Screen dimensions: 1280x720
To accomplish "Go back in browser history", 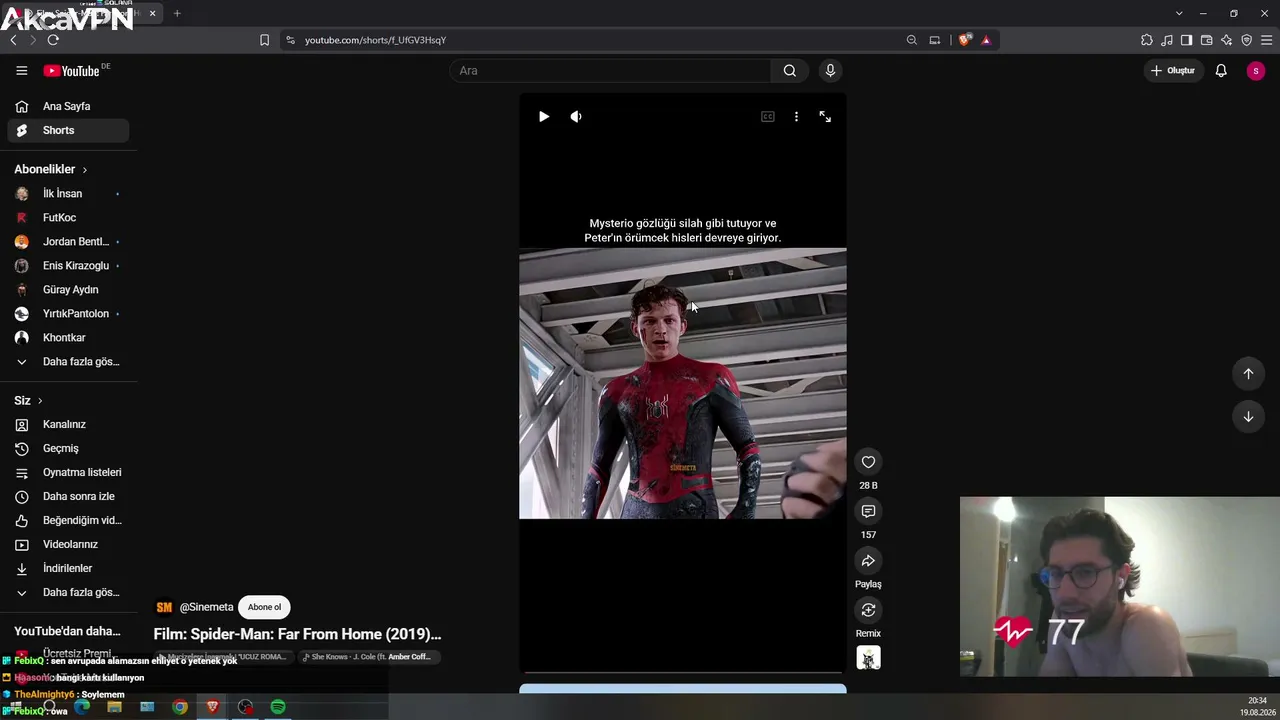I will (x=13, y=40).
